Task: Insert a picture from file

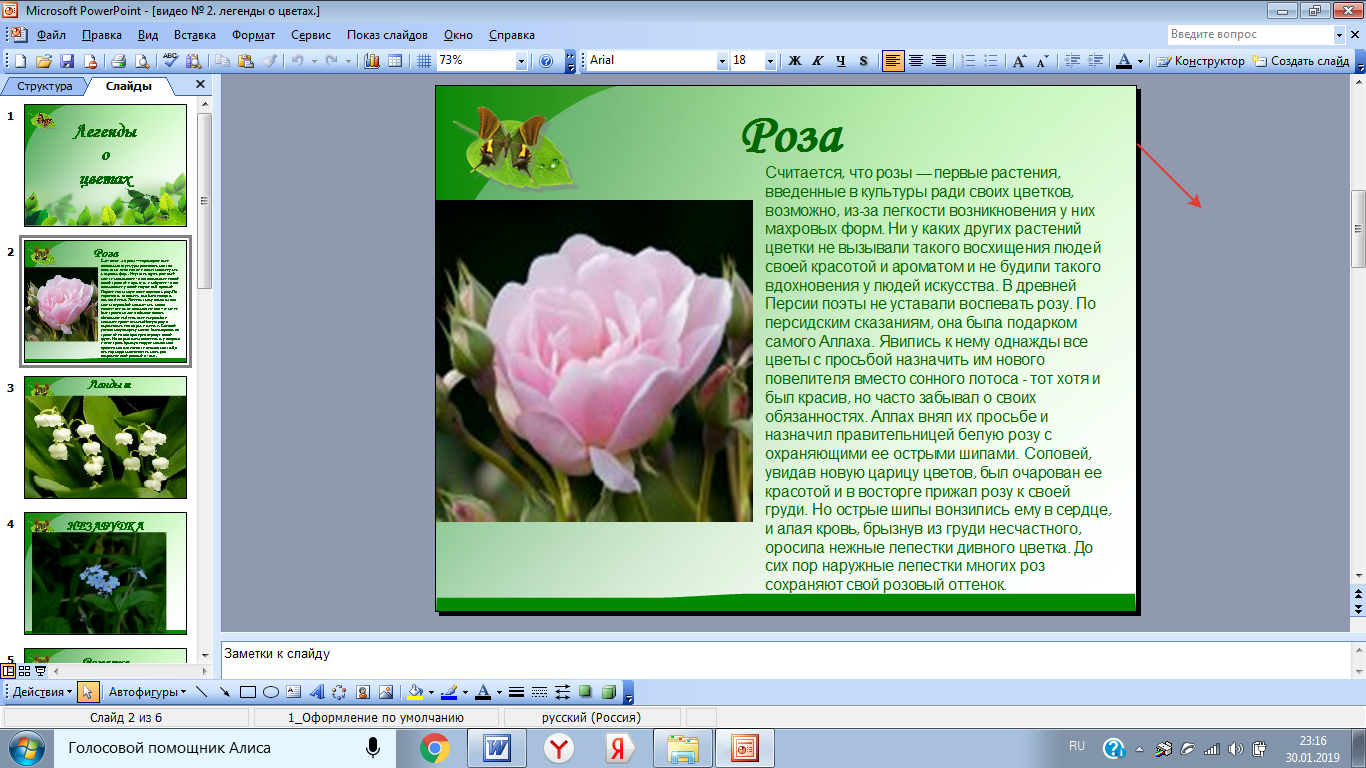Action: coord(385,692)
